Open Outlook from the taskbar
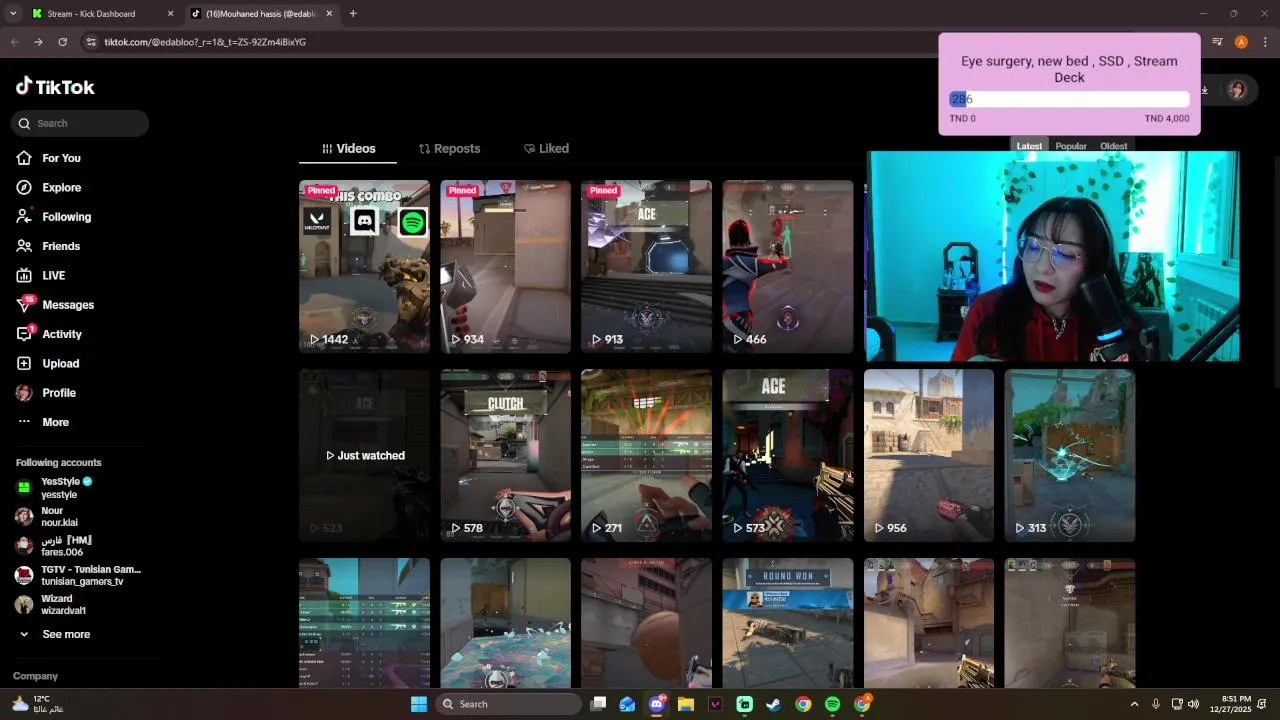This screenshot has width=1280, height=720. click(627, 704)
